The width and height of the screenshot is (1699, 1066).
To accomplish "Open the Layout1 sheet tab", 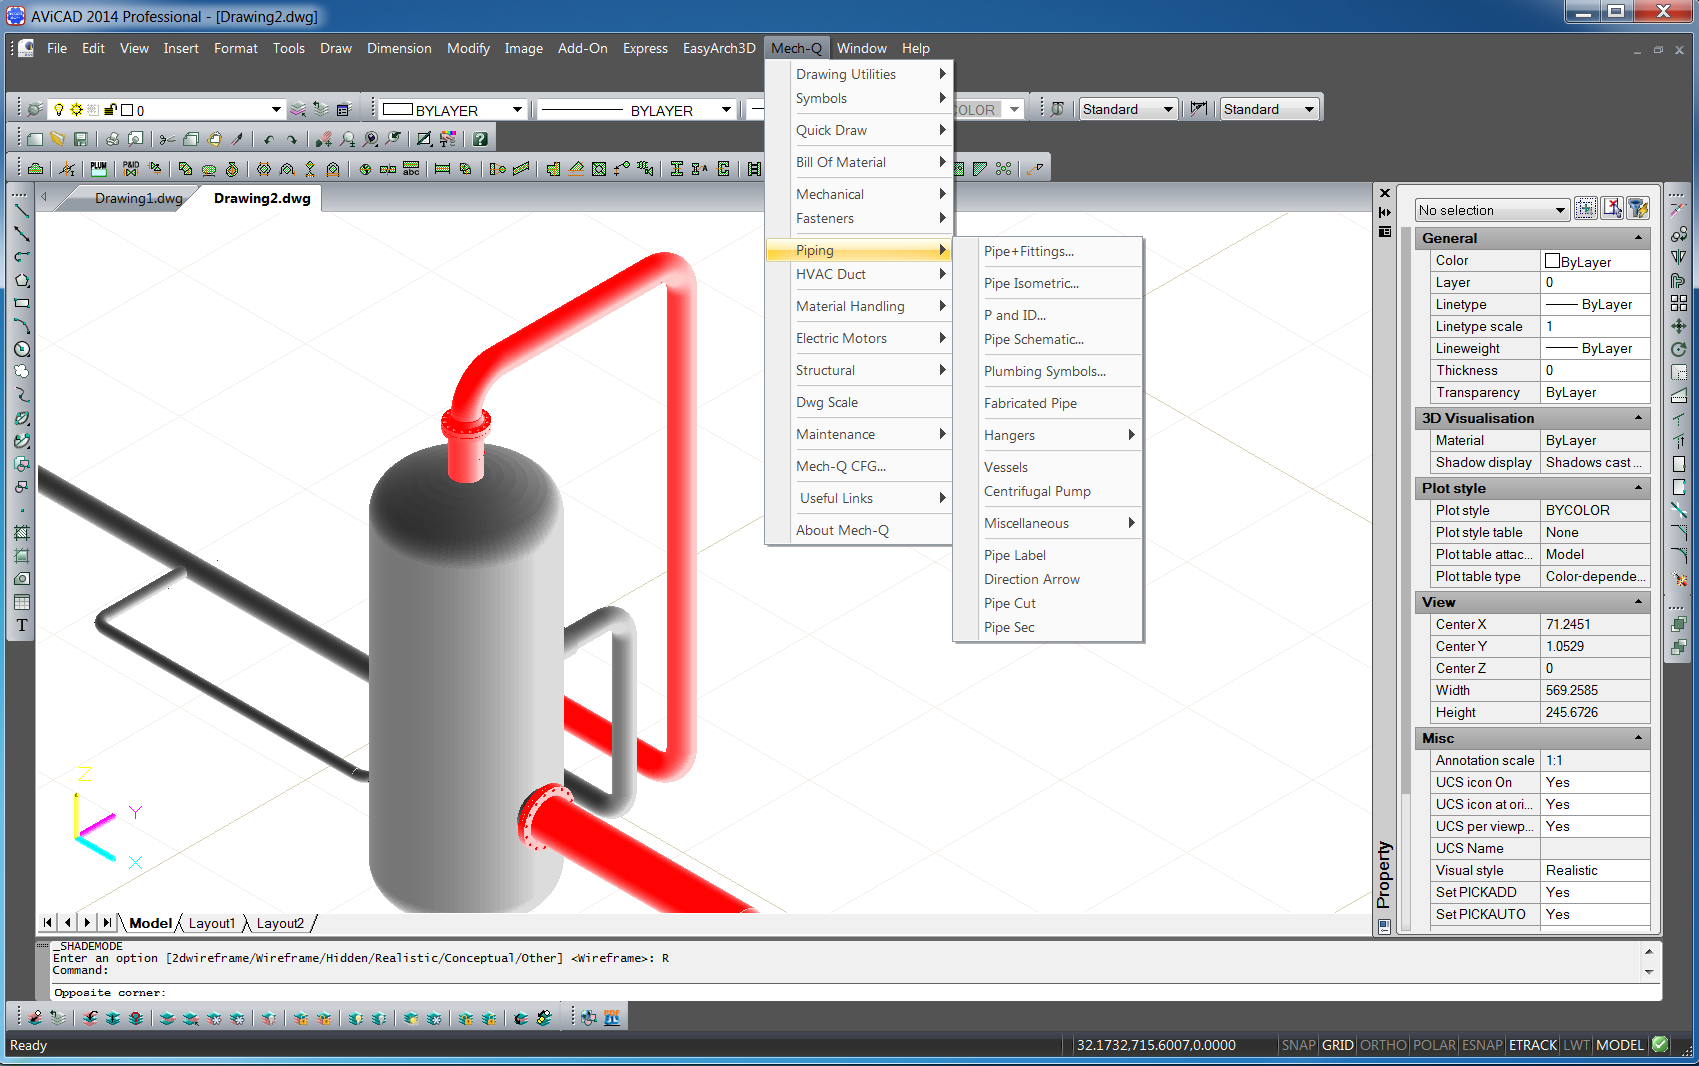I will click(212, 923).
